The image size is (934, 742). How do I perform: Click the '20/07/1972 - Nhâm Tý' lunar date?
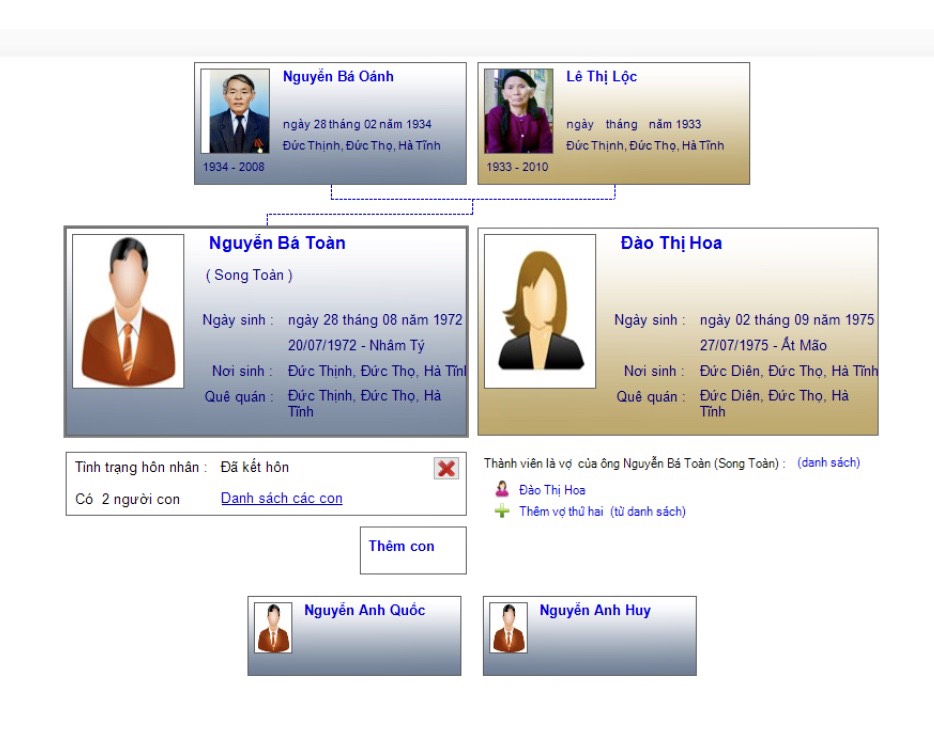click(x=356, y=345)
